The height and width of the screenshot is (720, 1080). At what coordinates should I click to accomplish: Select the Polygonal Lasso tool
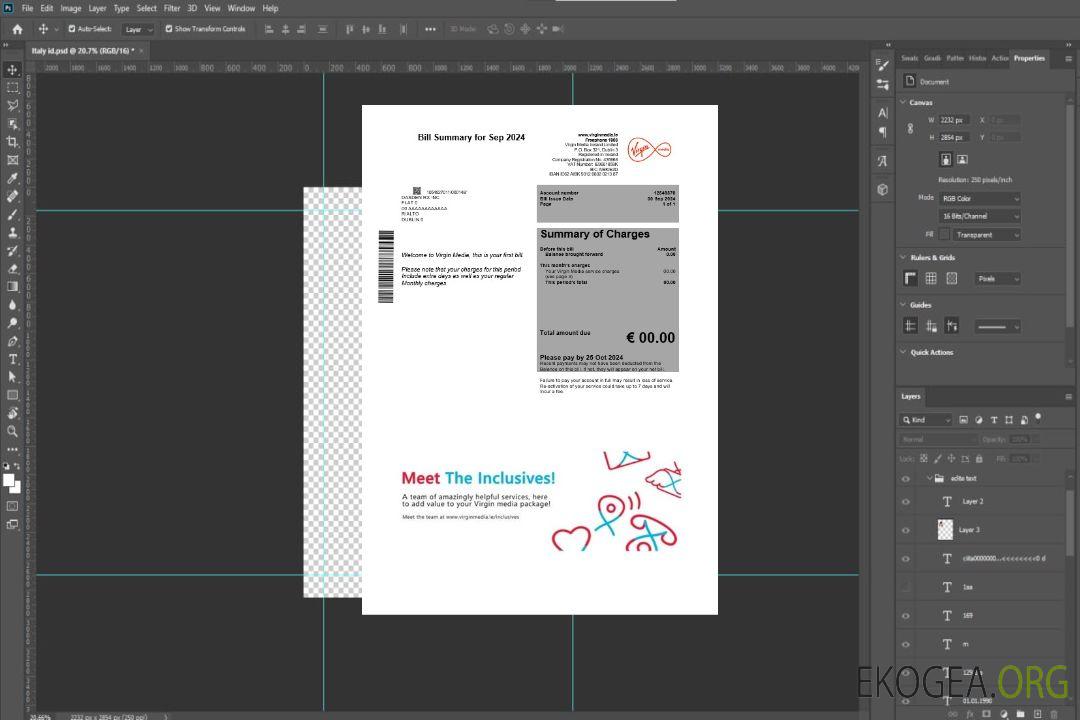coord(12,105)
